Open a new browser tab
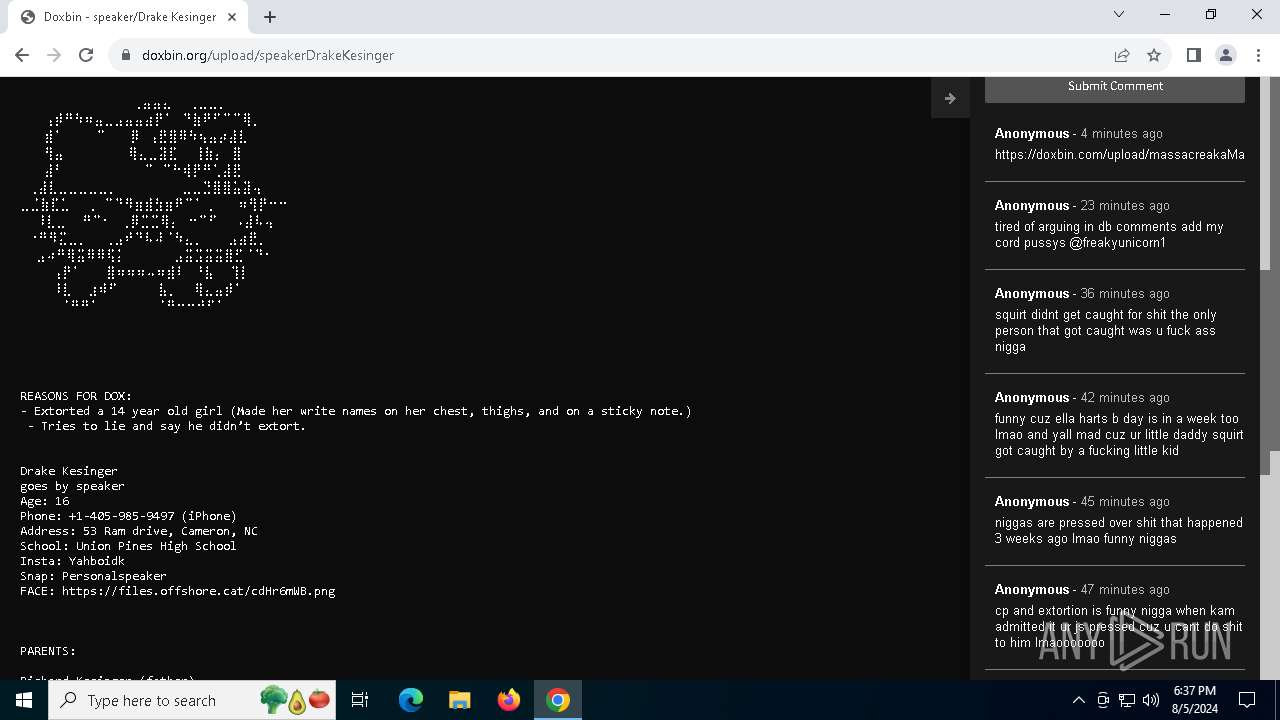The width and height of the screenshot is (1280, 720). [x=270, y=17]
